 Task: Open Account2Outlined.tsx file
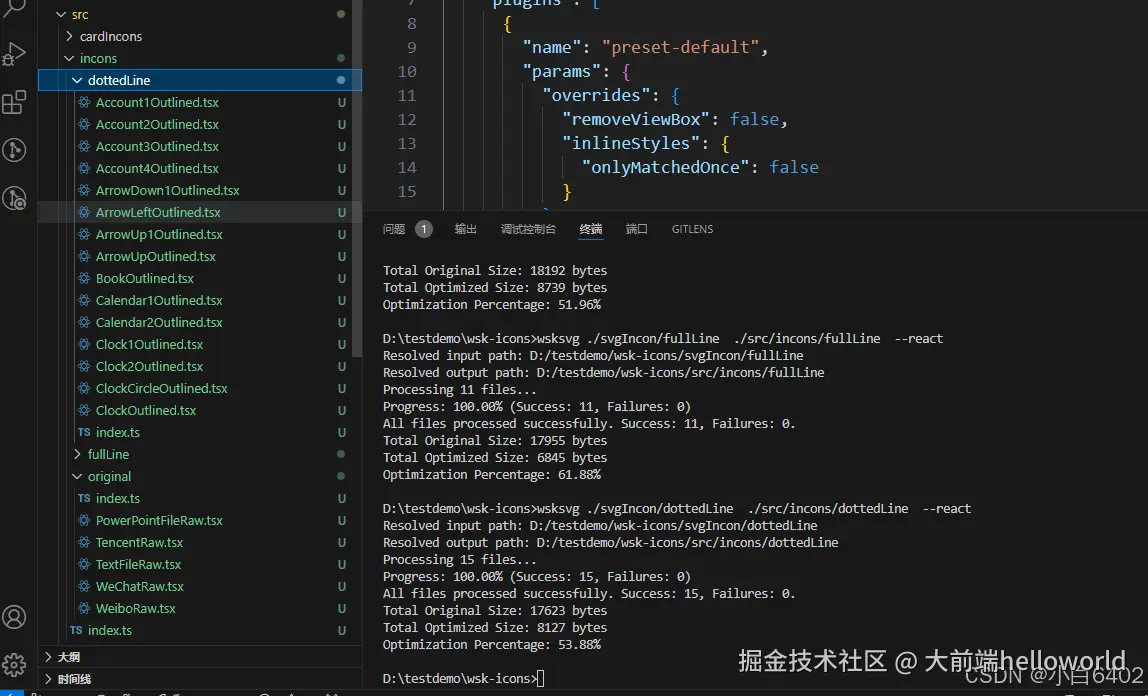(x=157, y=124)
